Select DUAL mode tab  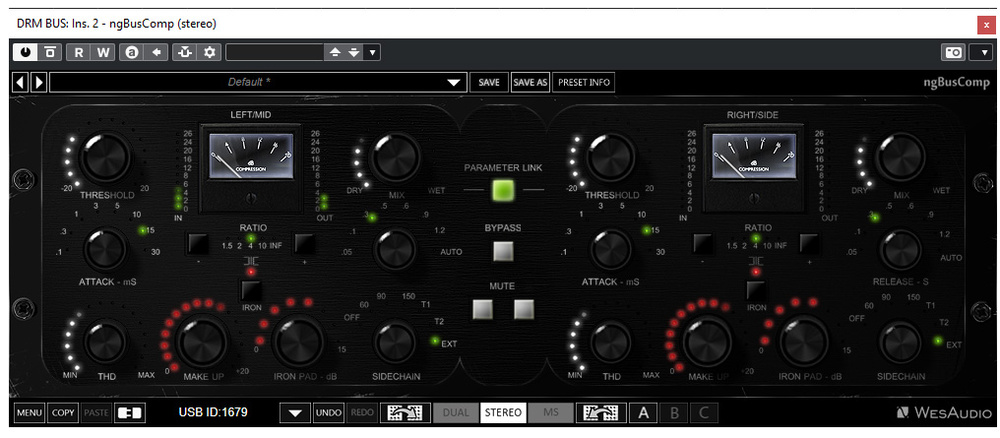tap(455, 412)
